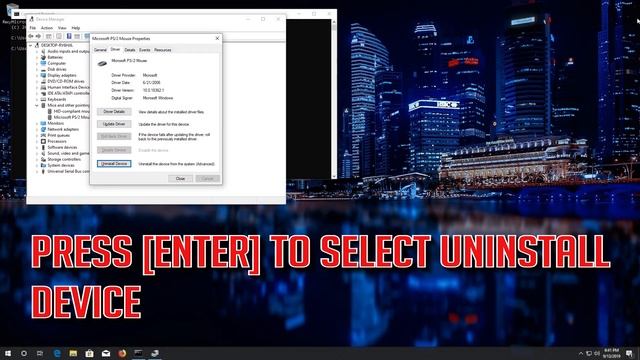Open the Action menu in Device Manager
The image size is (640, 360).
pyautogui.click(x=47, y=28)
